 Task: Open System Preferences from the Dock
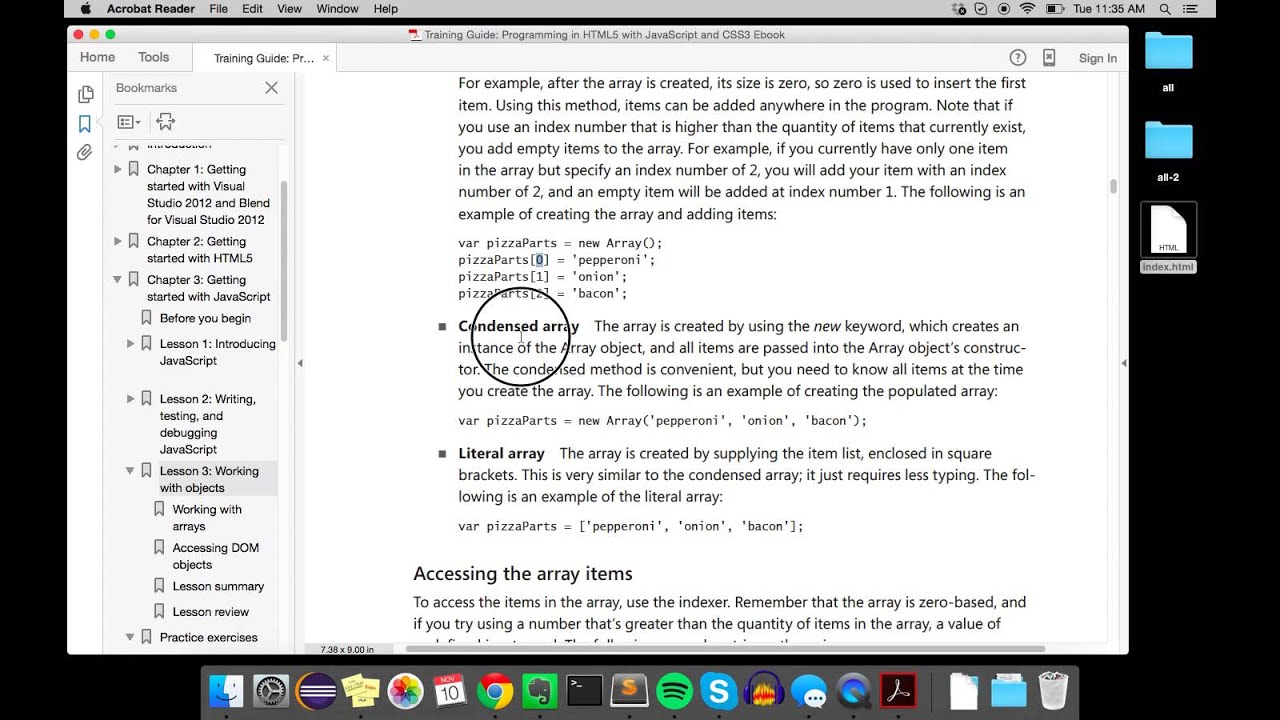(x=272, y=690)
